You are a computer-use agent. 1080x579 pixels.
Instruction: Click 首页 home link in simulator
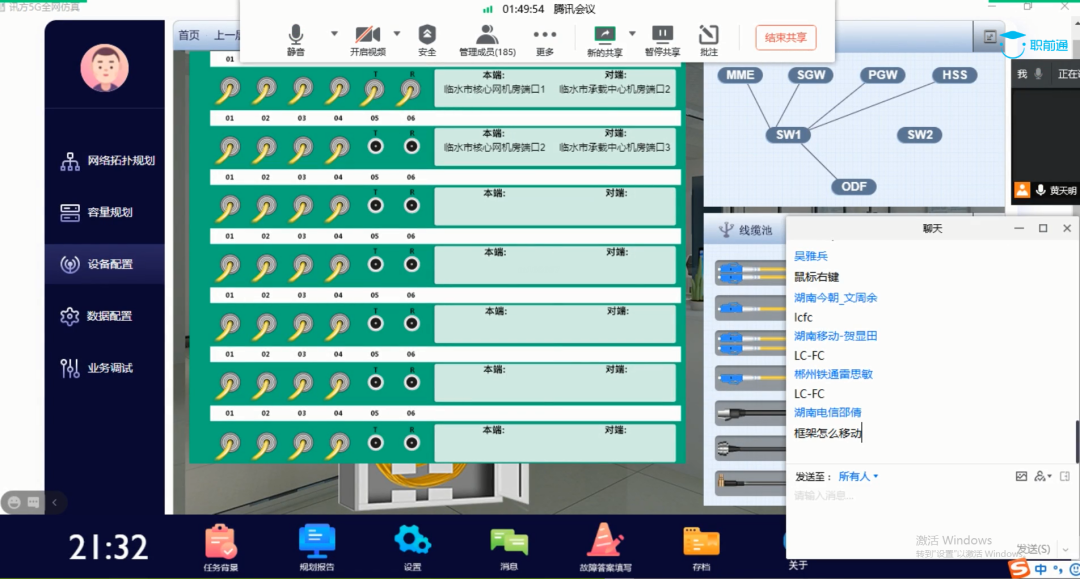pyautogui.click(x=188, y=35)
